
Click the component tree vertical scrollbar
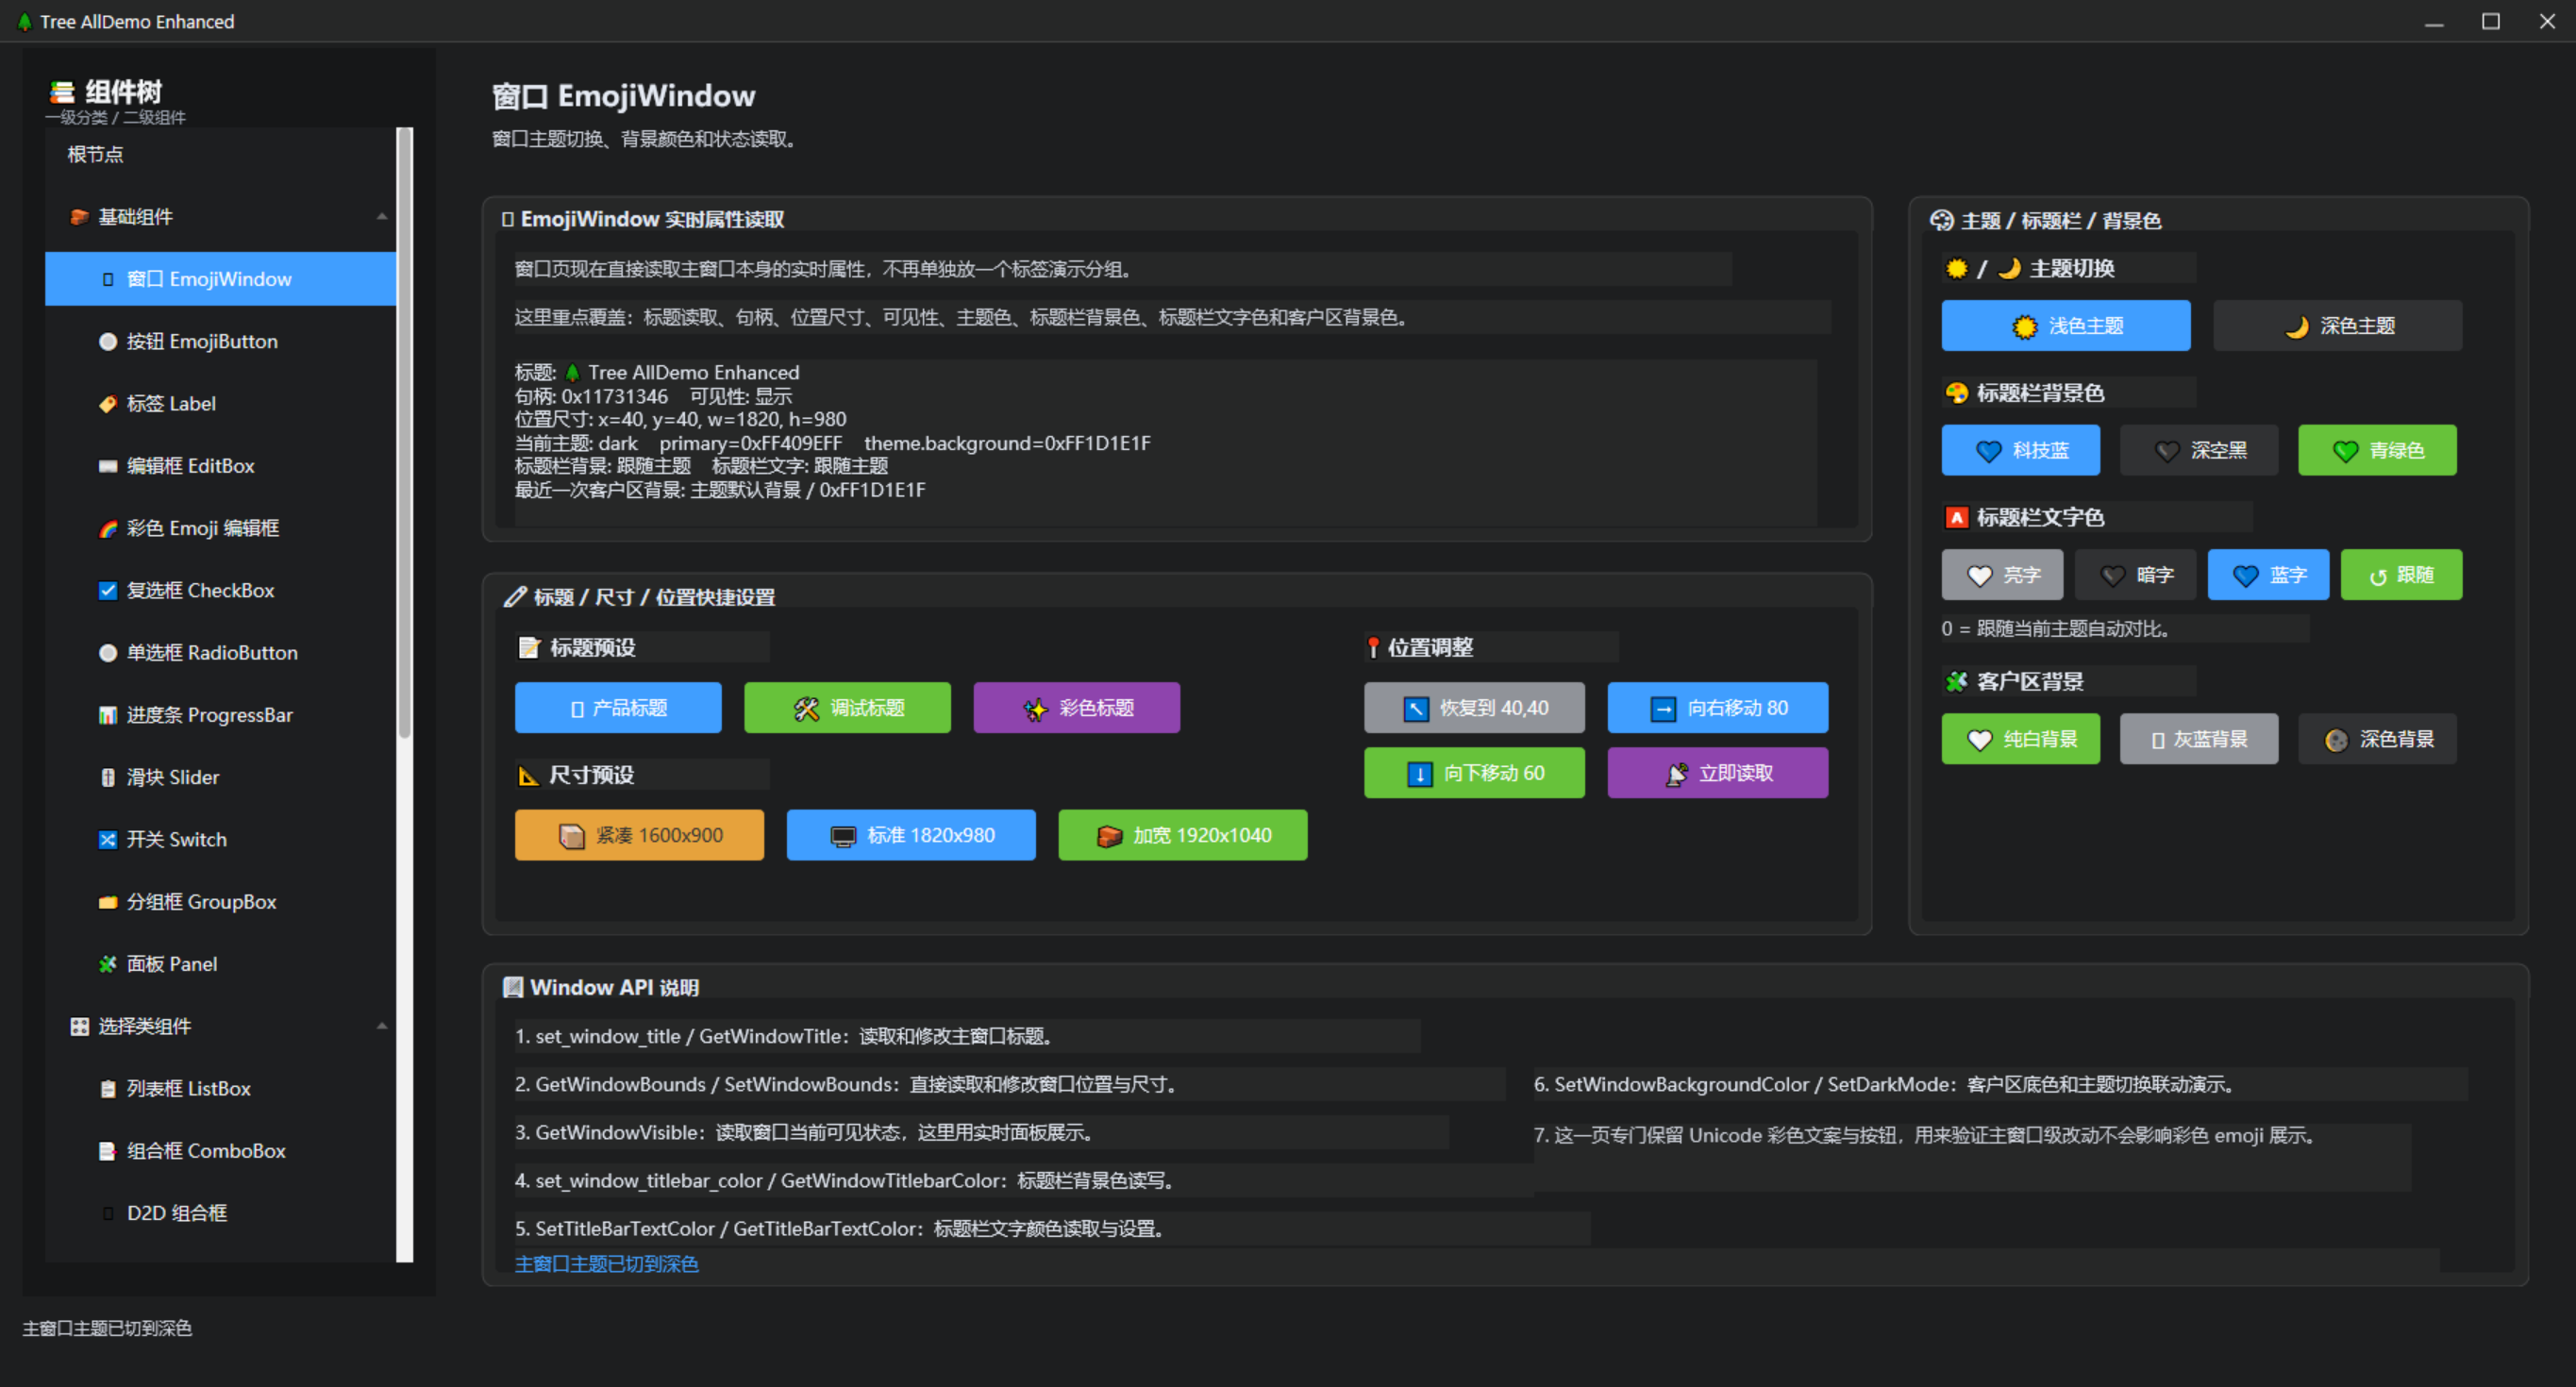click(x=404, y=430)
